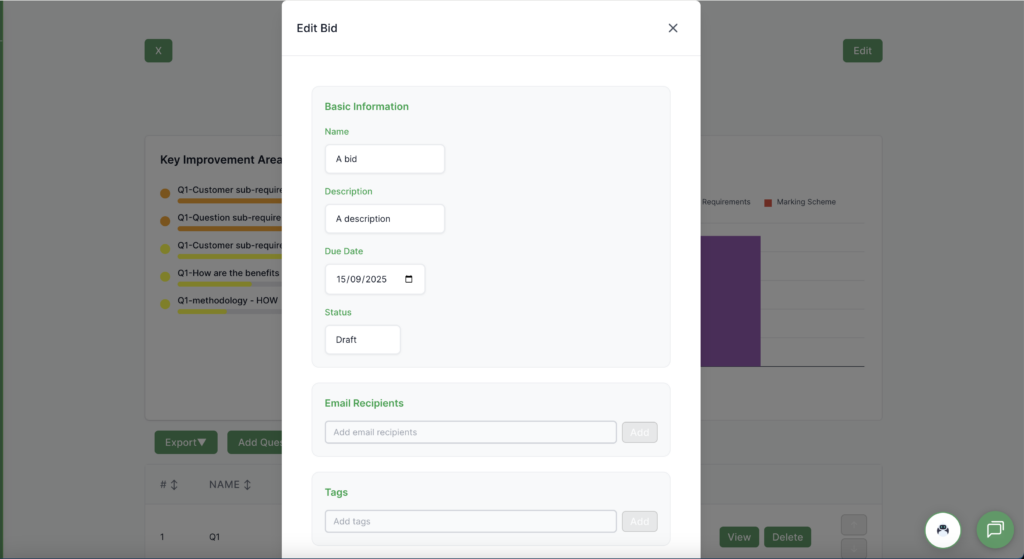The height and width of the screenshot is (559, 1024).
Task: Click the Name field containing 'A bid'
Action: (384, 159)
